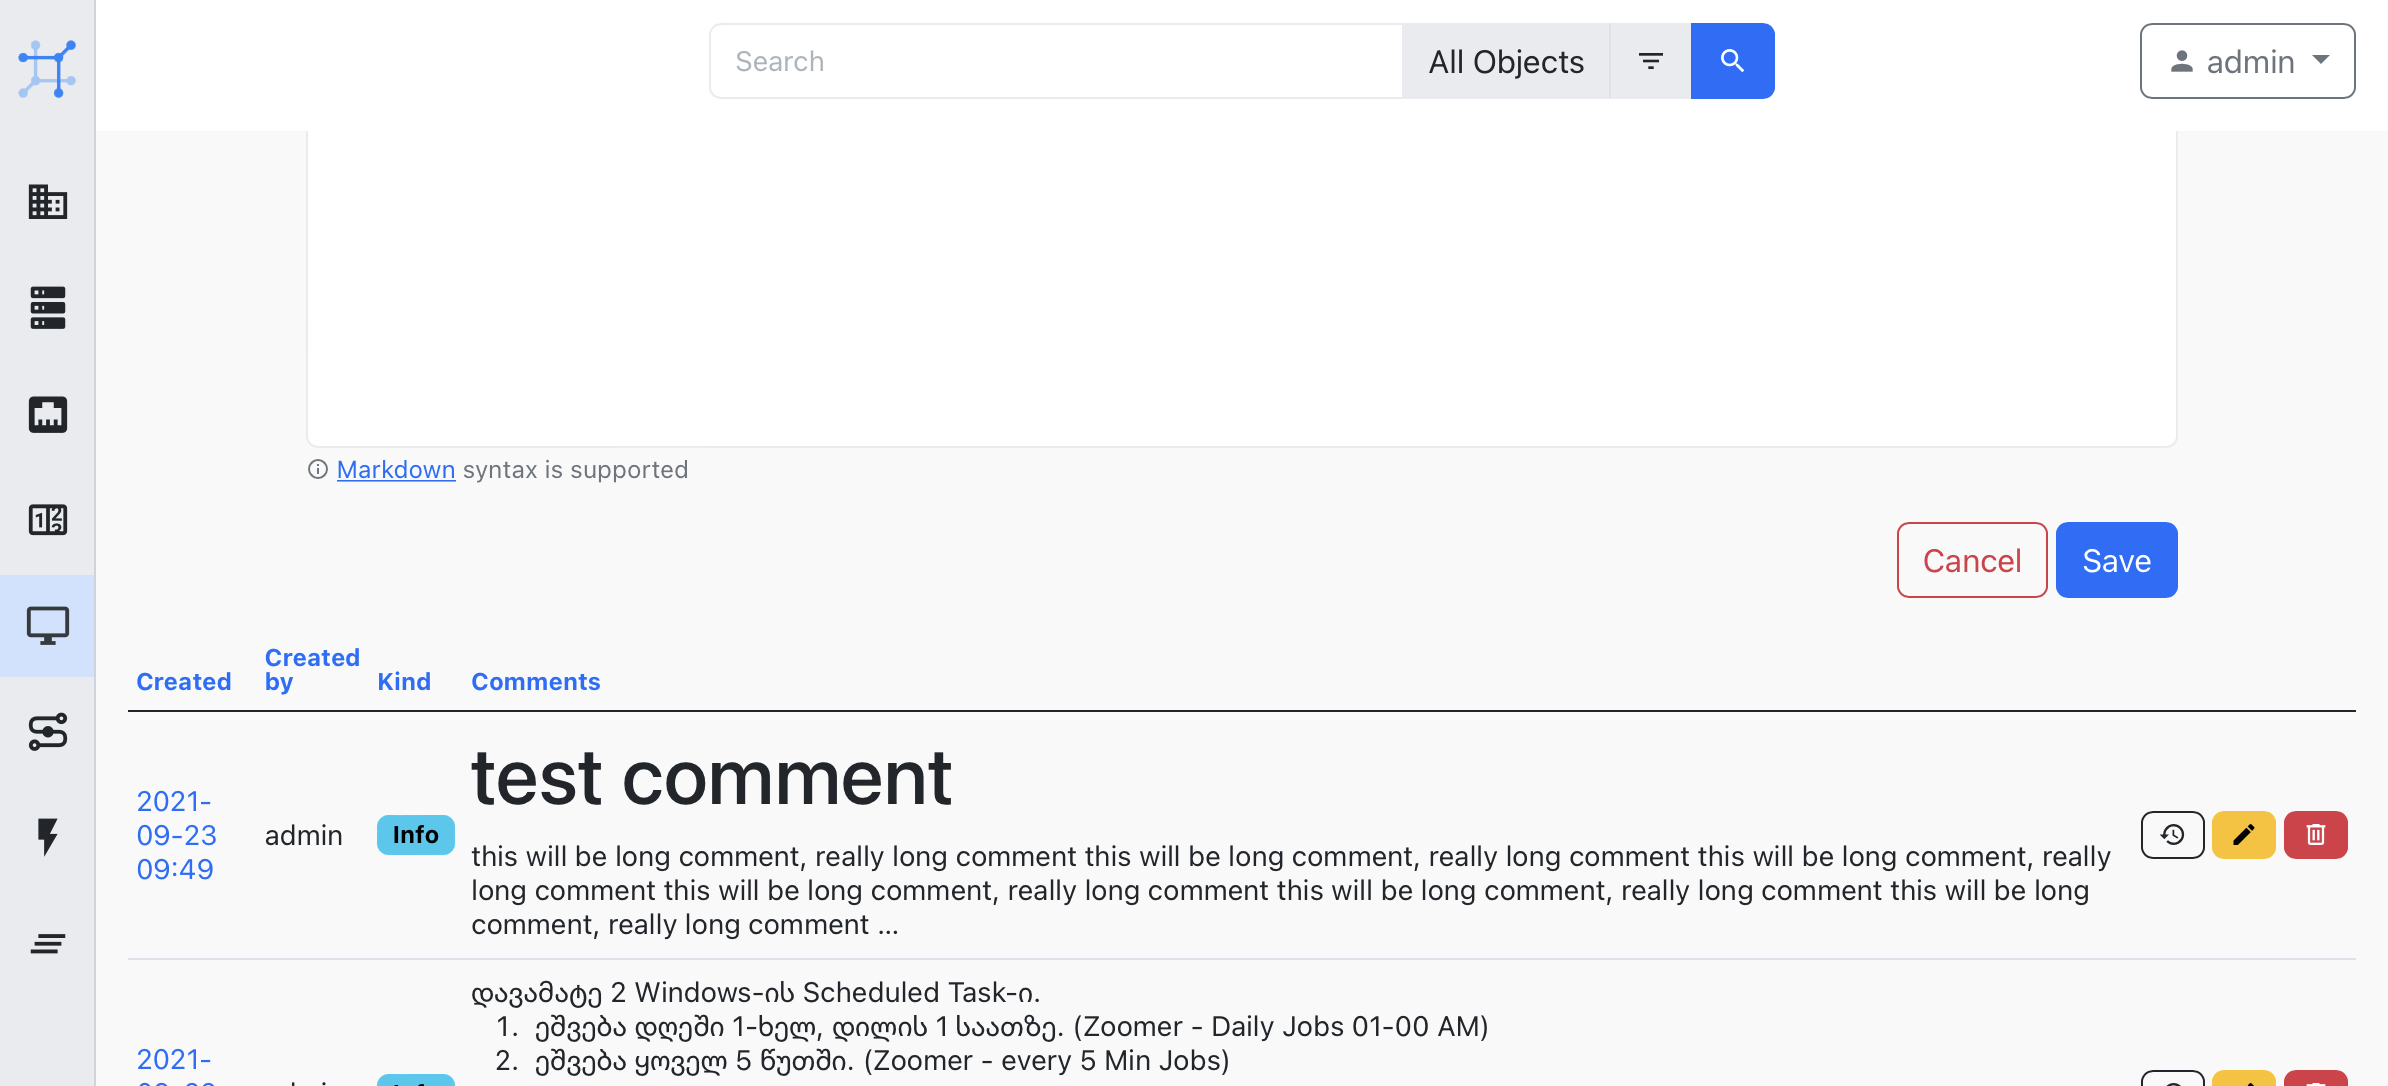Image resolution: width=2388 pixels, height=1086 pixels.
Task: Expand the All Objects type selector
Action: [1505, 61]
